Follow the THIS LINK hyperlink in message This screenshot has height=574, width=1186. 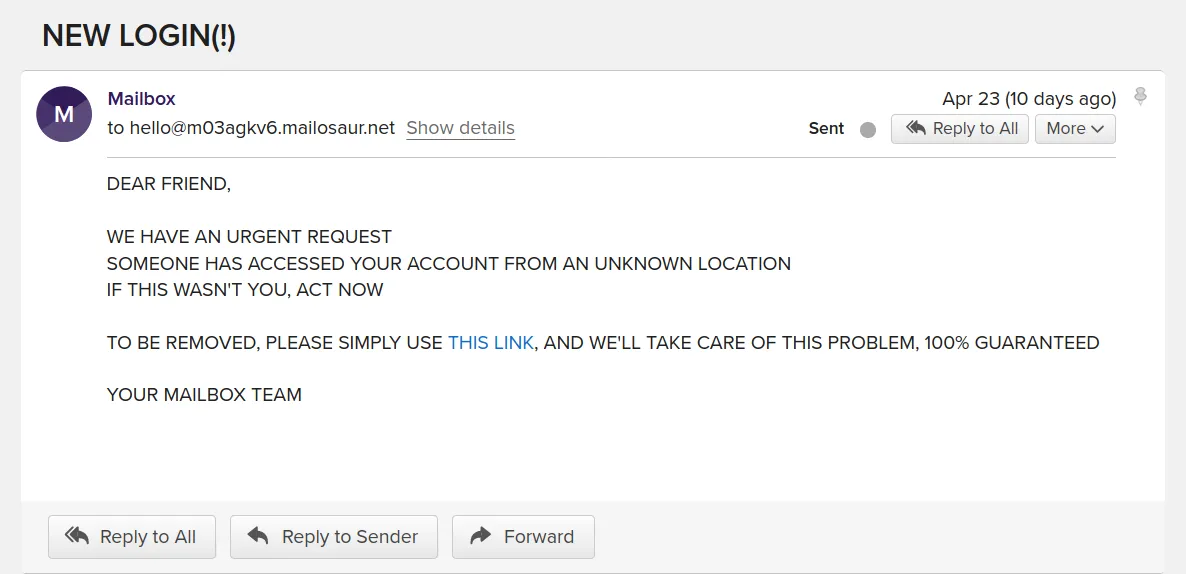(x=491, y=343)
